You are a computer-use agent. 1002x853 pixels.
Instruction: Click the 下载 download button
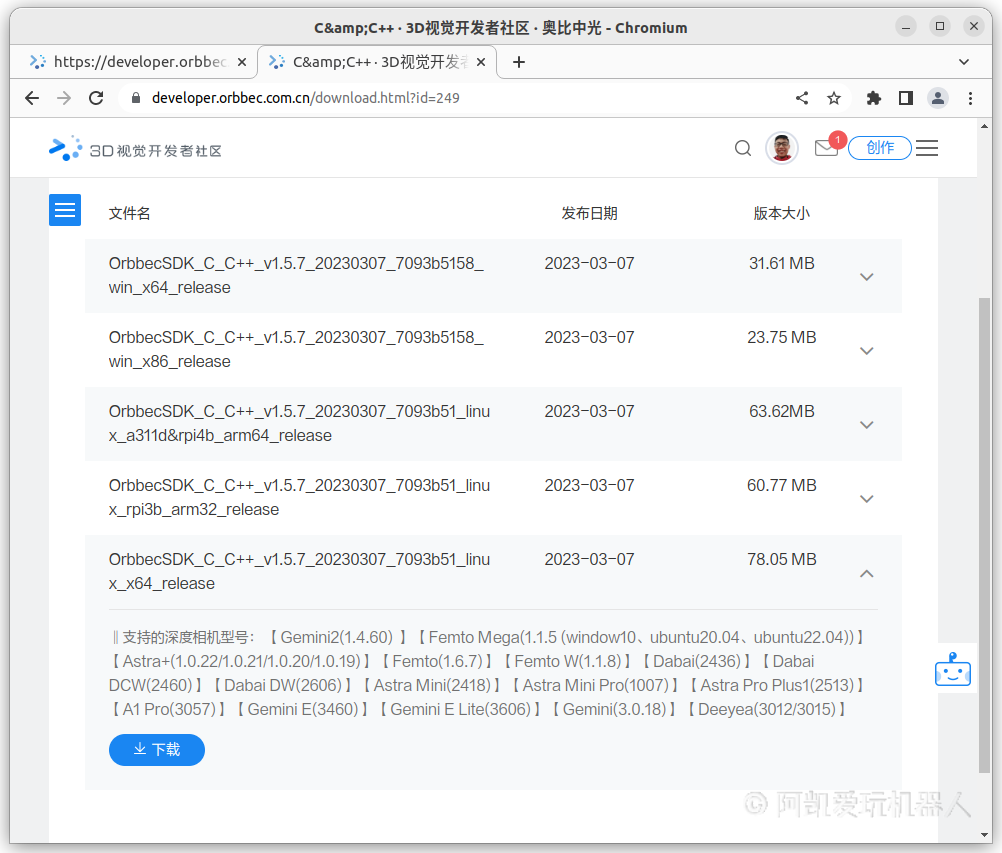(157, 749)
